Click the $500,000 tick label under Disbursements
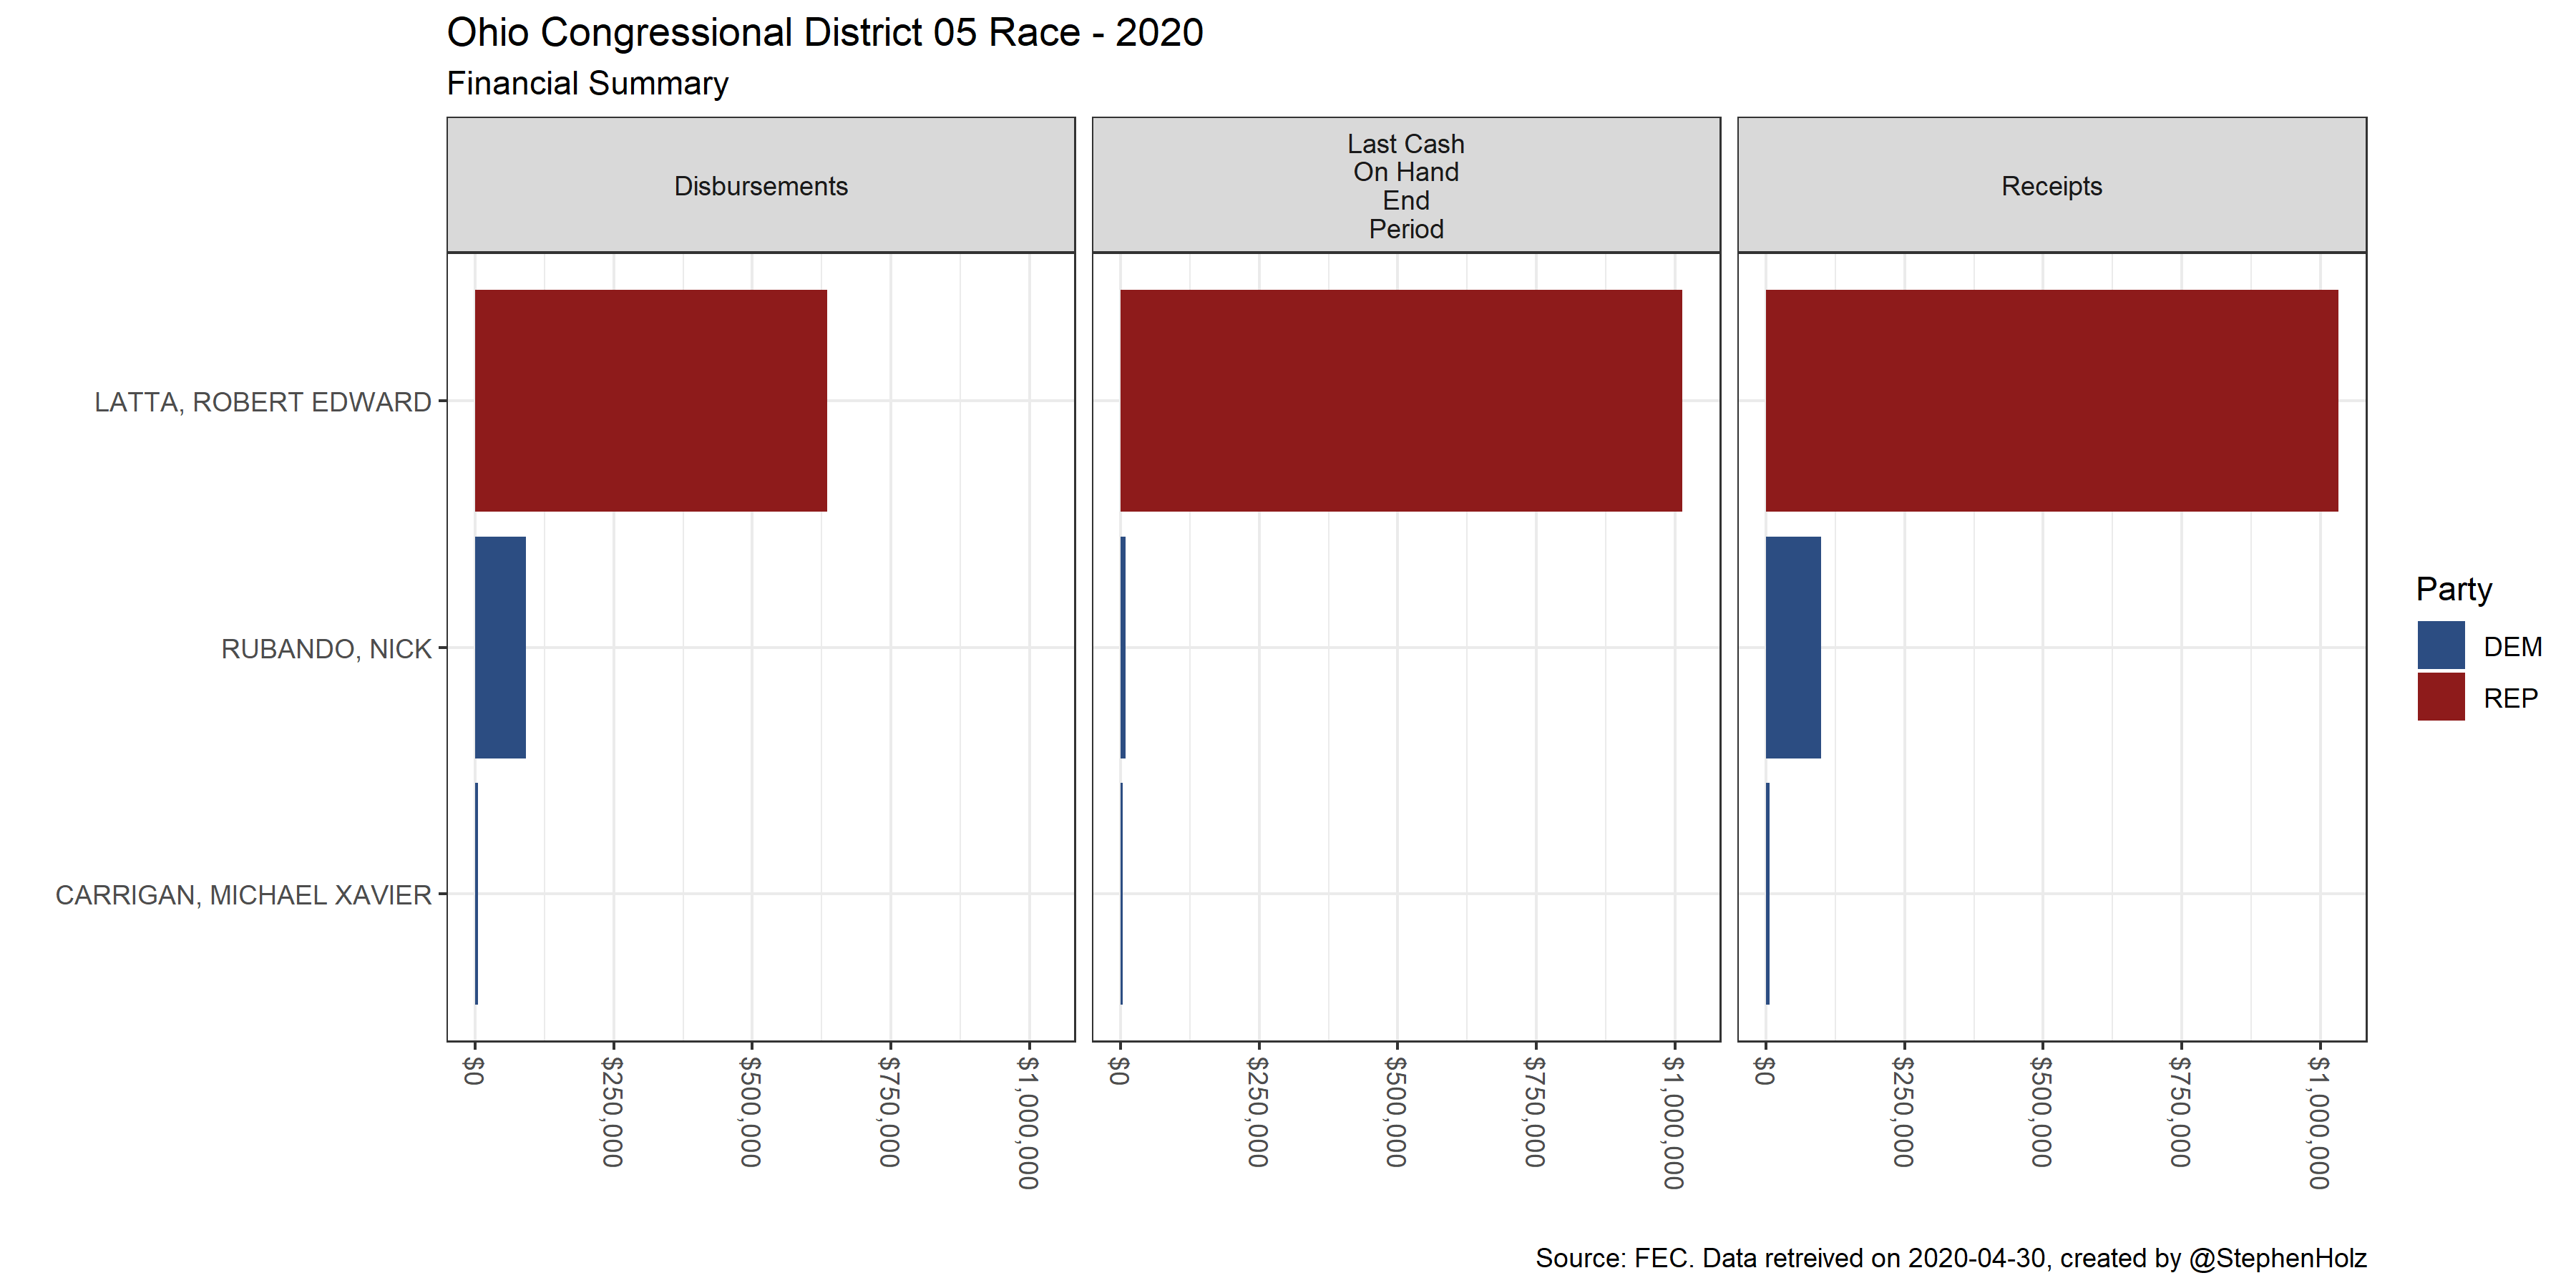The image size is (2576, 1288). point(751,1112)
